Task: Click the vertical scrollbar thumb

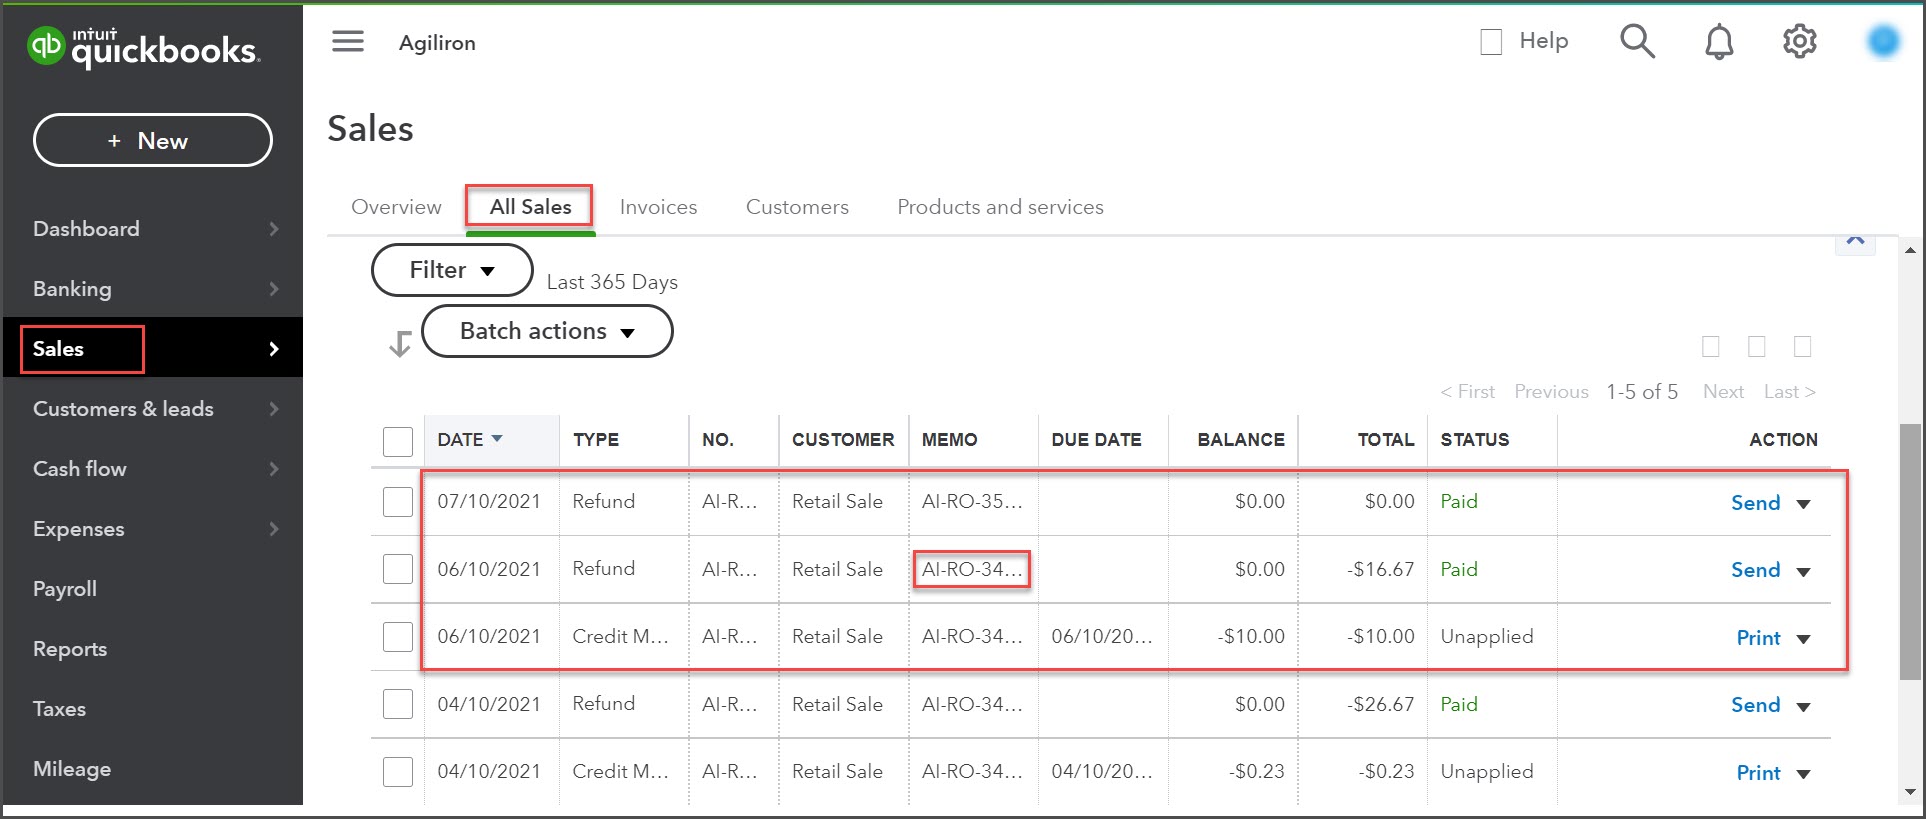Action: (1910, 552)
